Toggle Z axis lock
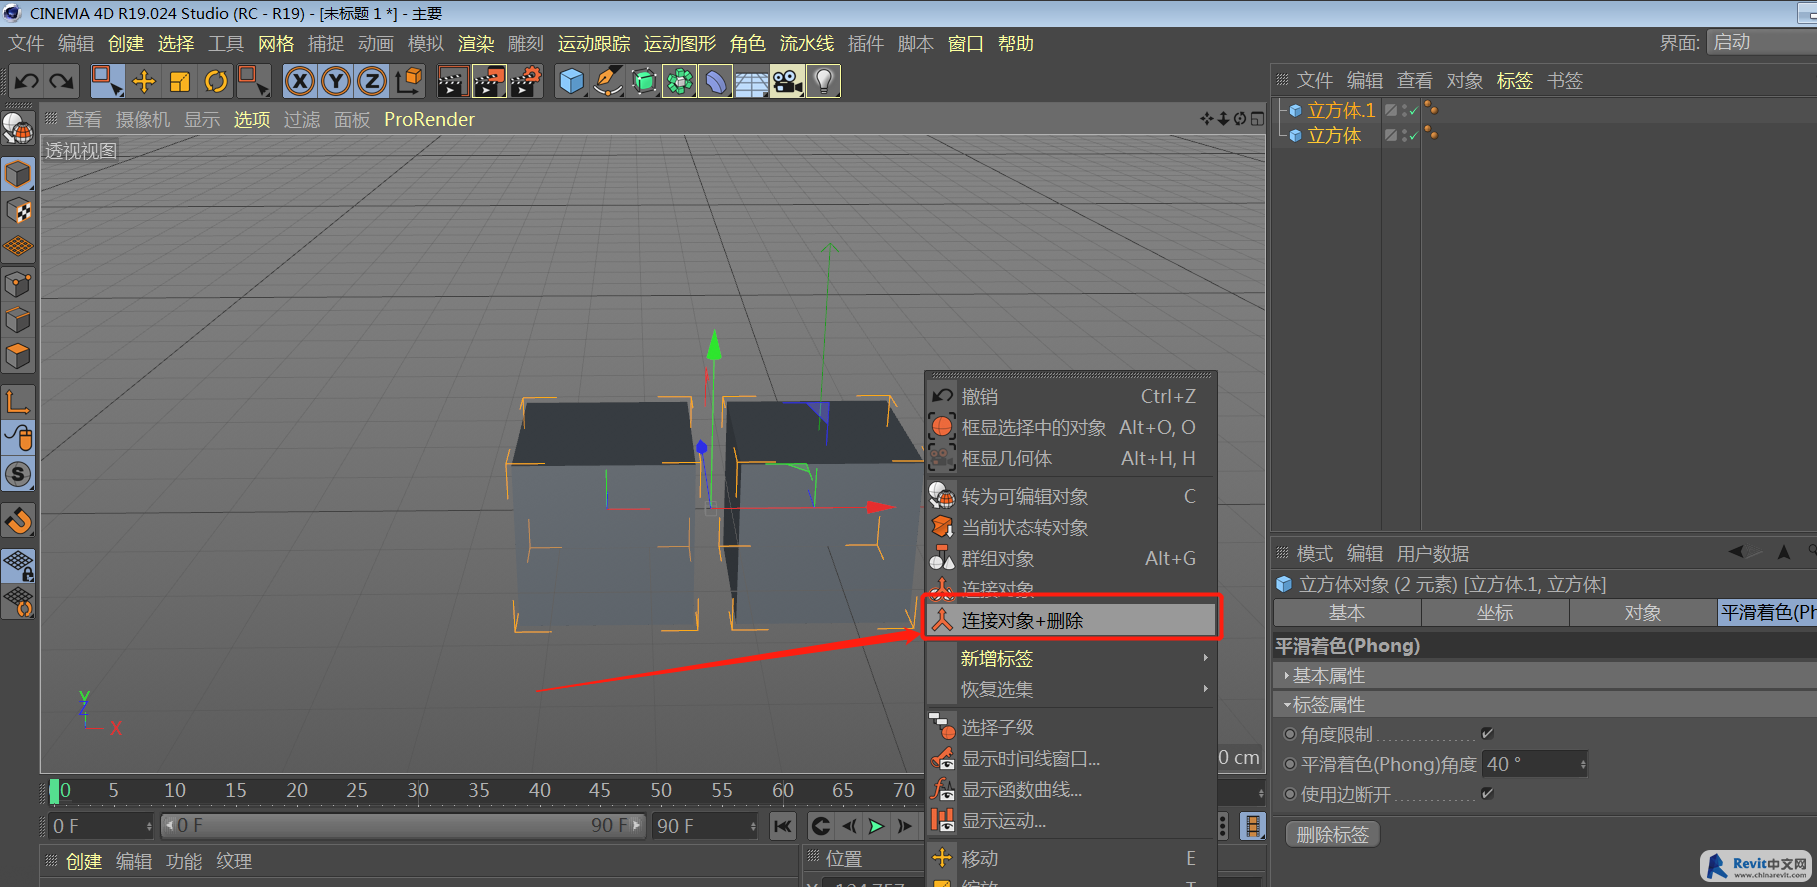The height and width of the screenshot is (887, 1817). (x=372, y=81)
